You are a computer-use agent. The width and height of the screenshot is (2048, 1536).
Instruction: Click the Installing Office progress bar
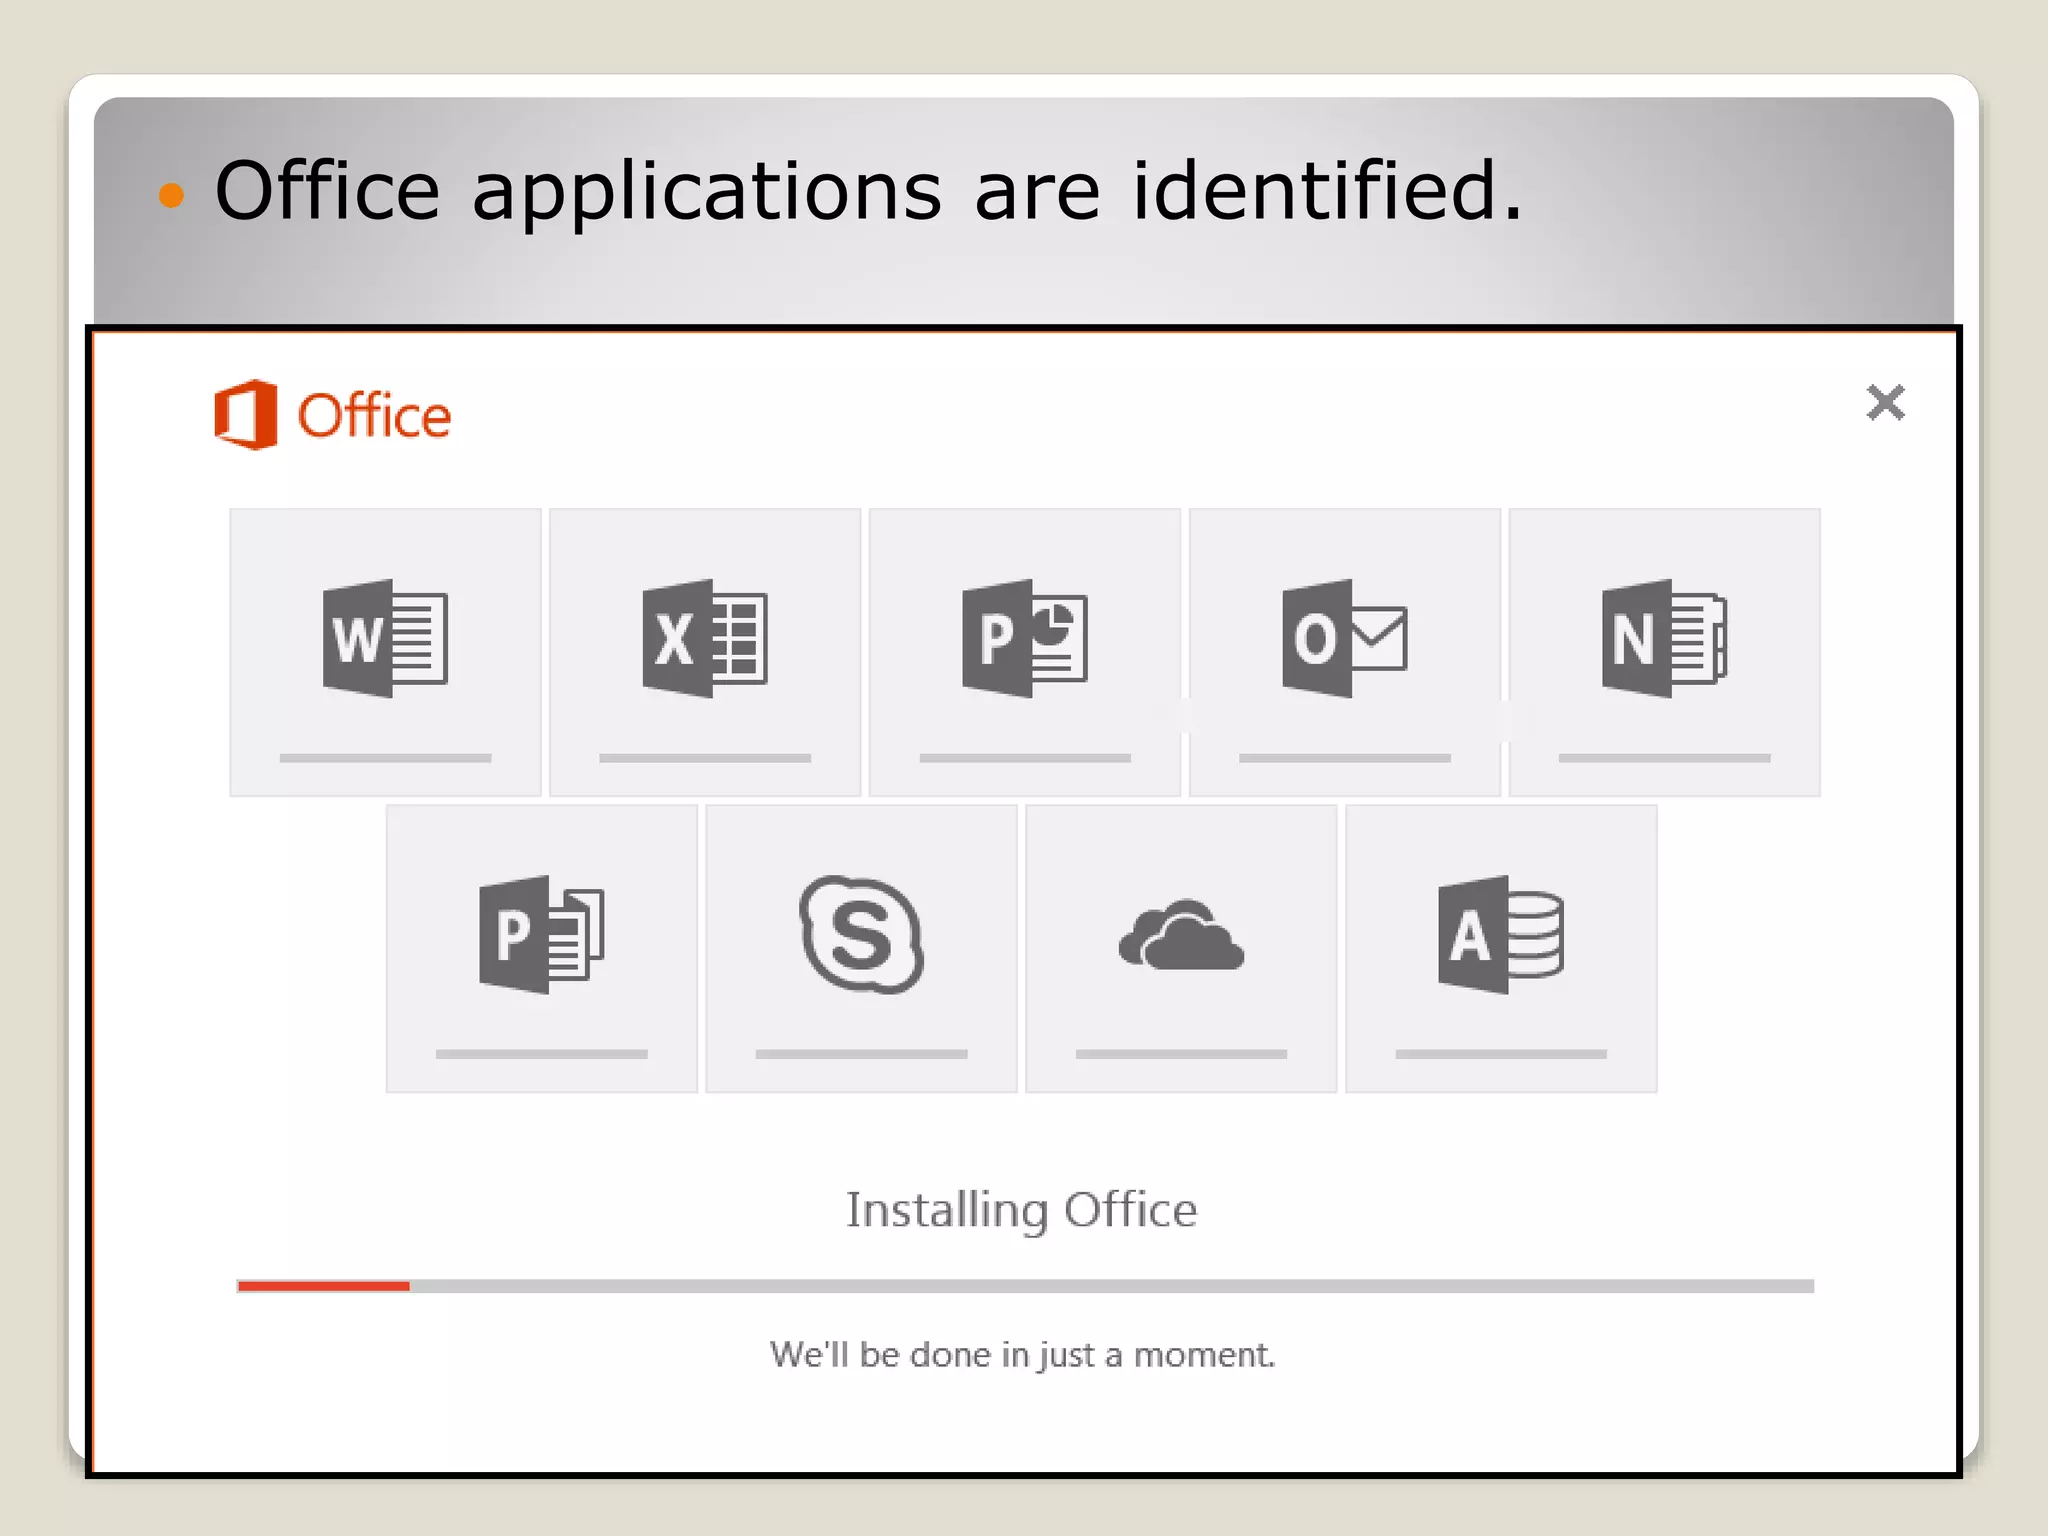[x=1025, y=1286]
